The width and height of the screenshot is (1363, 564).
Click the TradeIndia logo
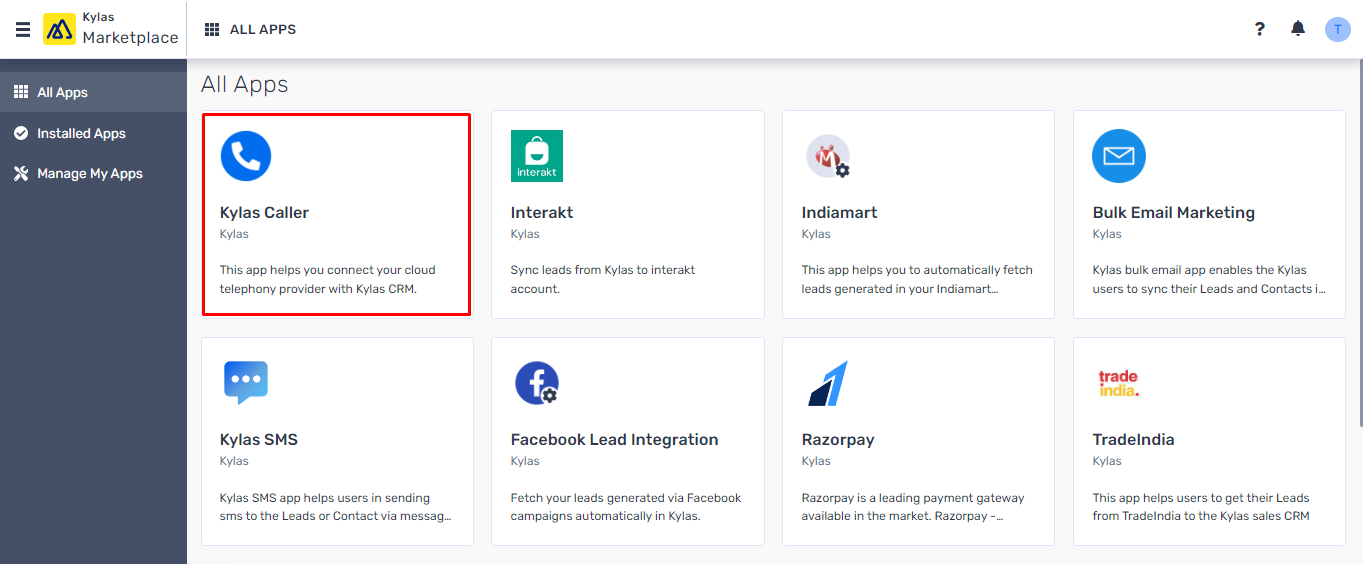(x=1118, y=383)
